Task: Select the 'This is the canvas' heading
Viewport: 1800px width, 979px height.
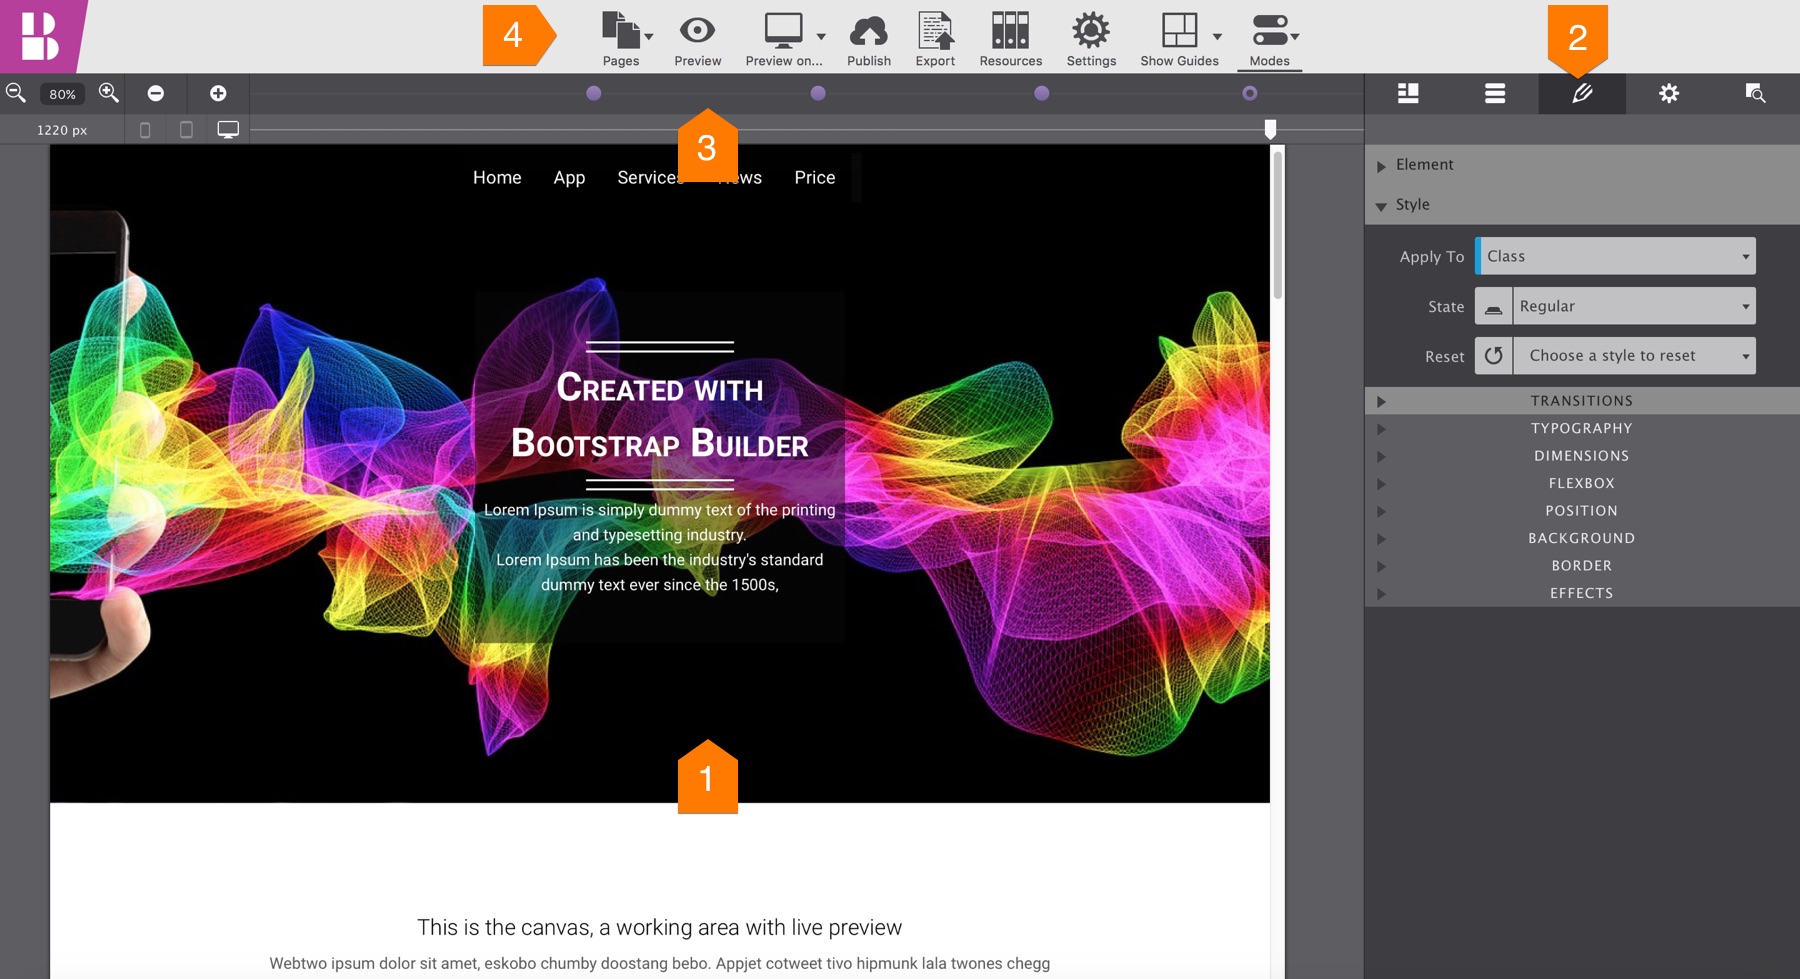Action: click(660, 928)
